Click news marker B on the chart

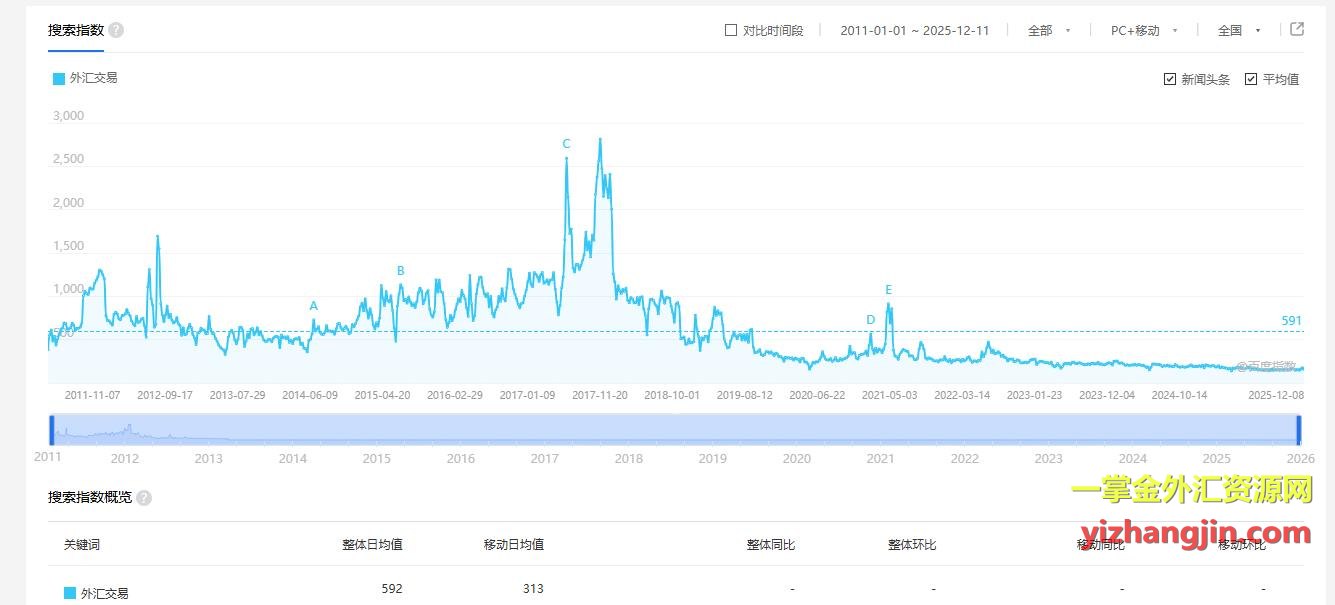pyautogui.click(x=401, y=271)
